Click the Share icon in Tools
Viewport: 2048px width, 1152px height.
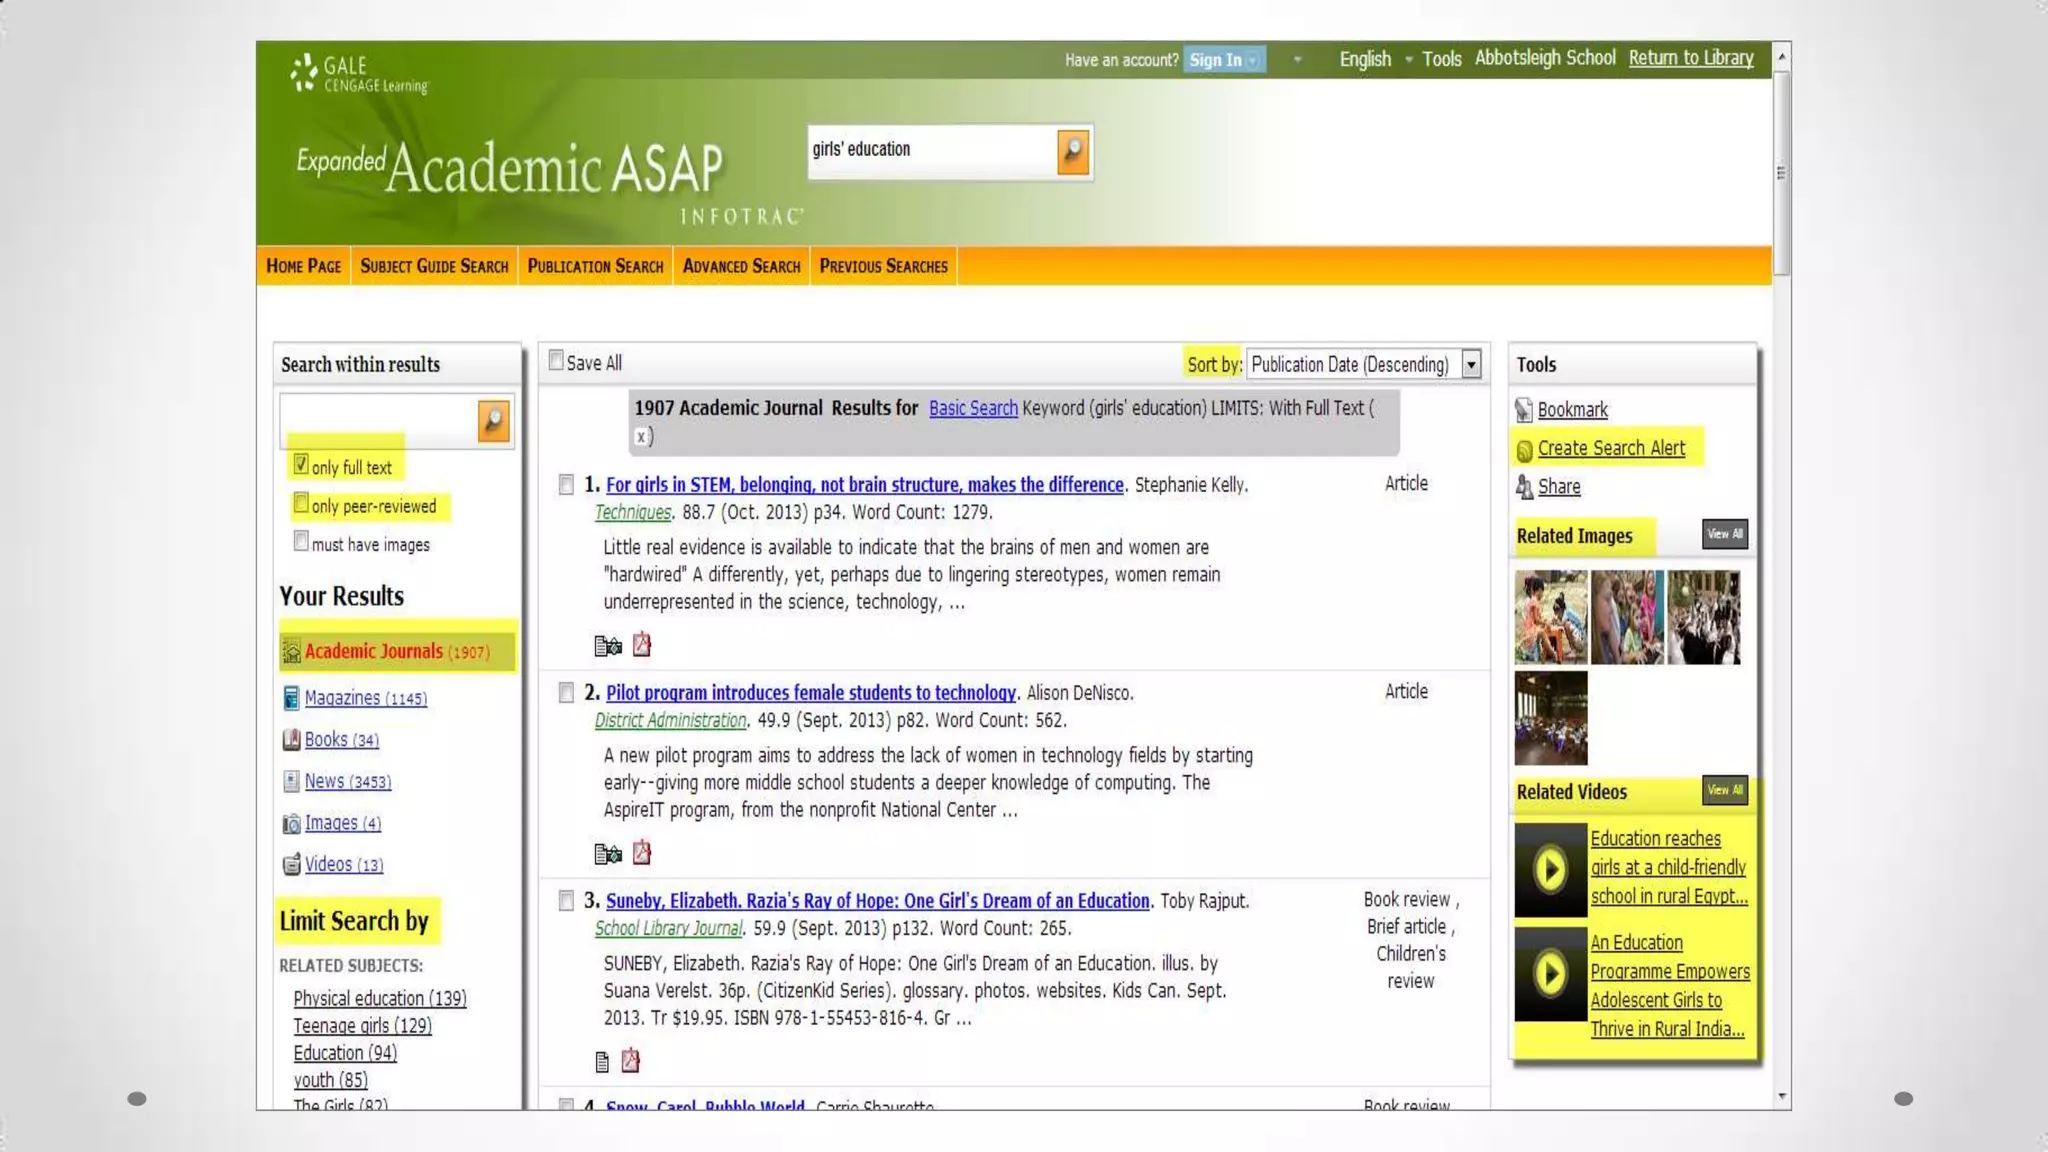click(x=1524, y=487)
